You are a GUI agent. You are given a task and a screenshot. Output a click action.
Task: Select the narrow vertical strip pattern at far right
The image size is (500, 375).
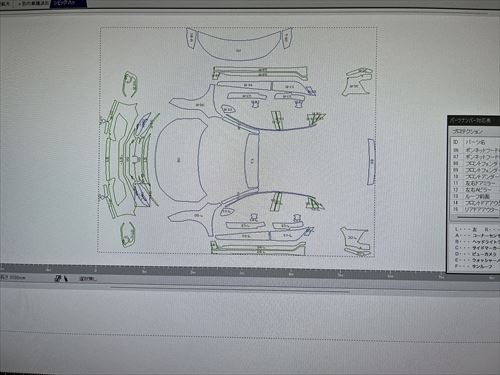[x=371, y=162]
